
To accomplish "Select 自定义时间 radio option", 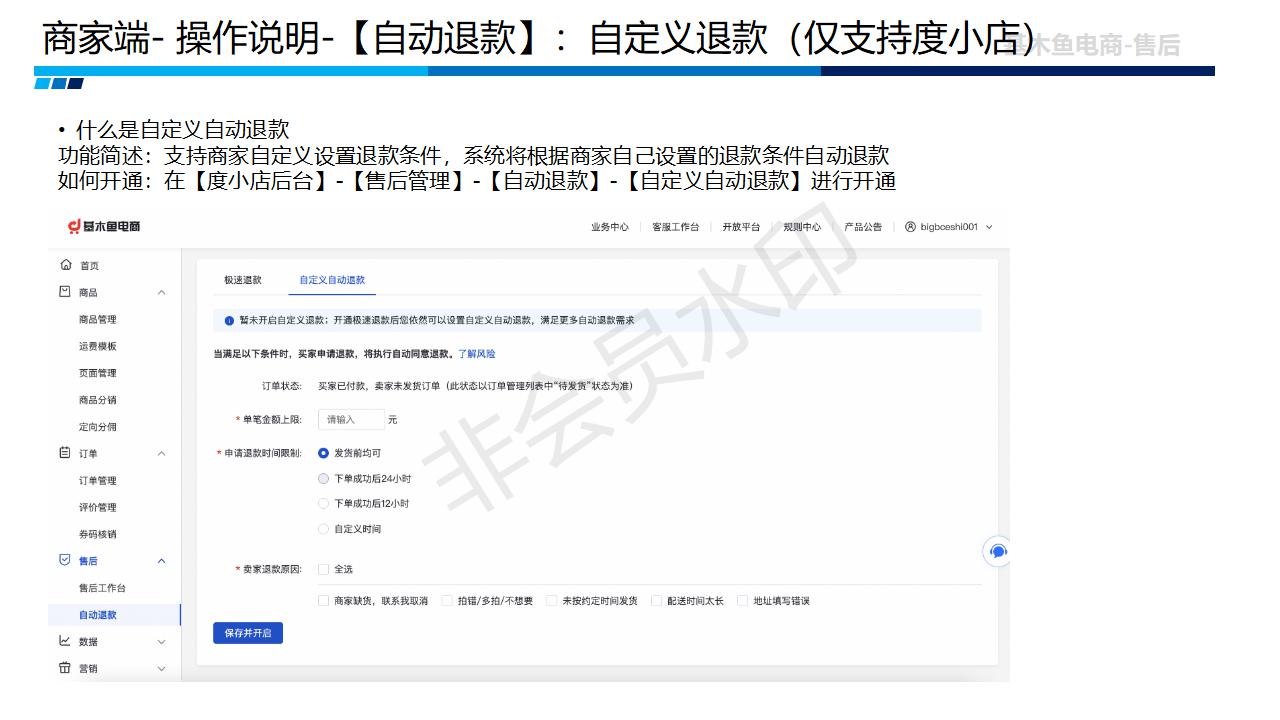I will coord(323,528).
